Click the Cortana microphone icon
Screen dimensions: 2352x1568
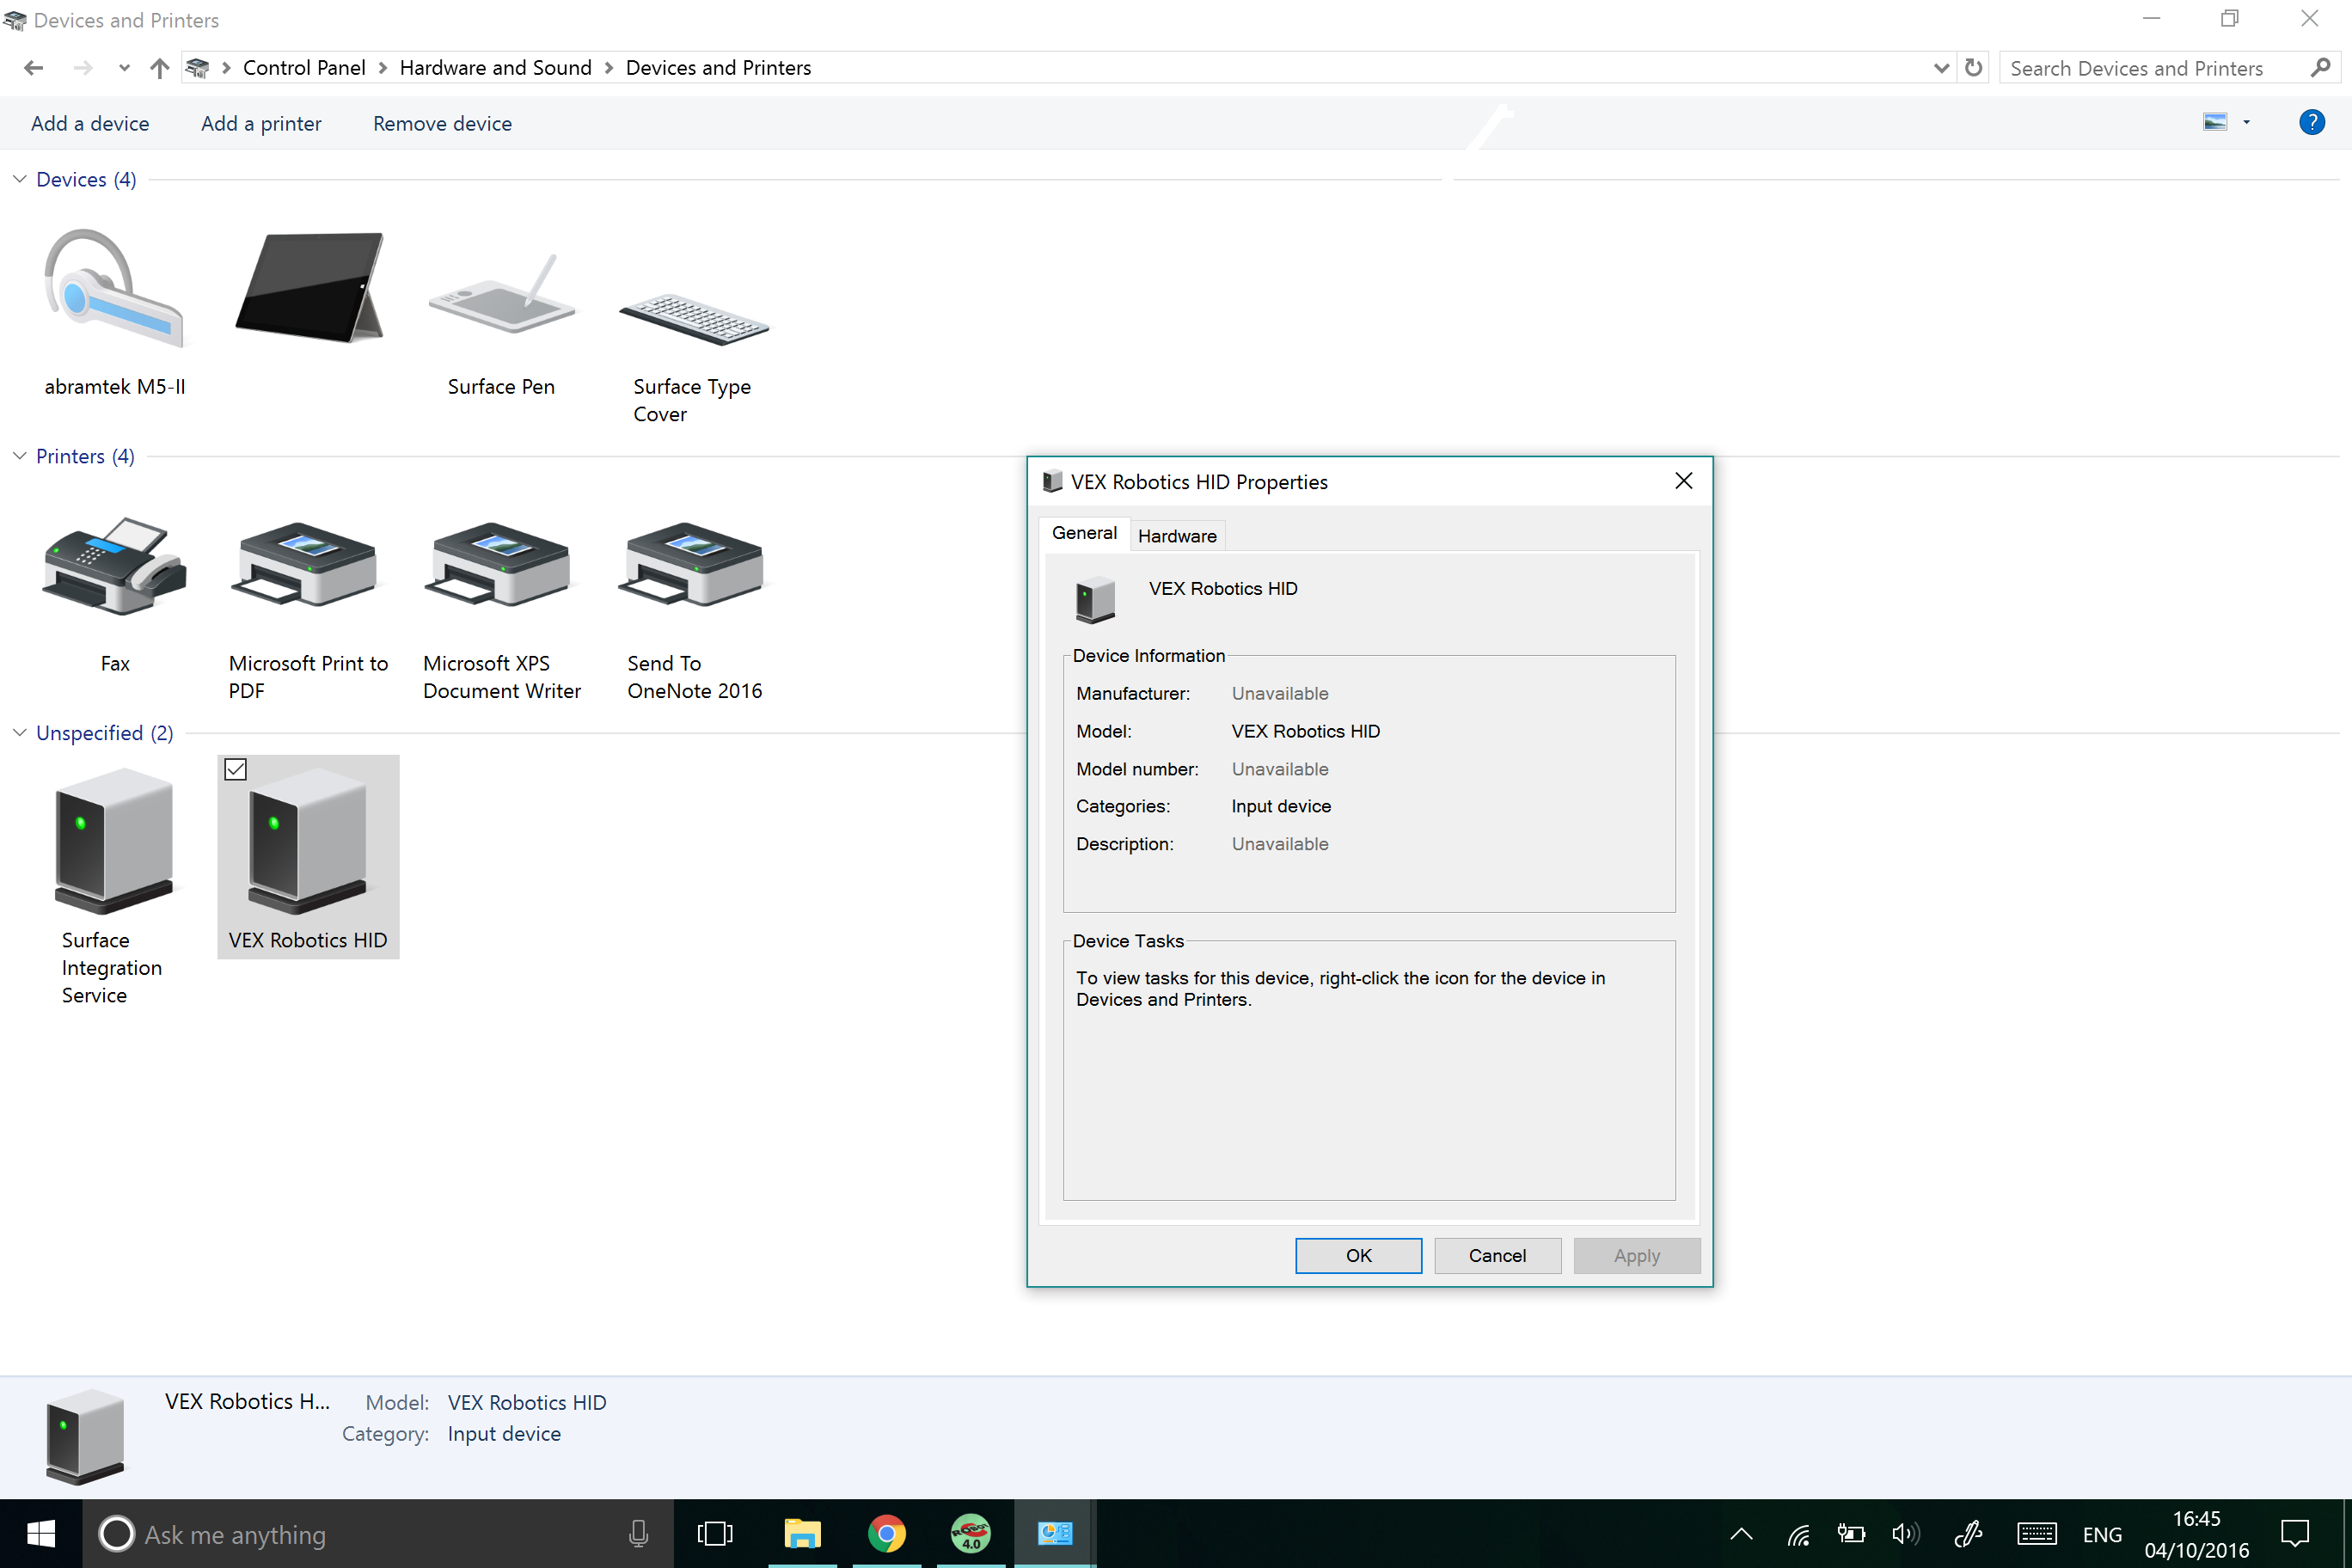pyautogui.click(x=638, y=1533)
